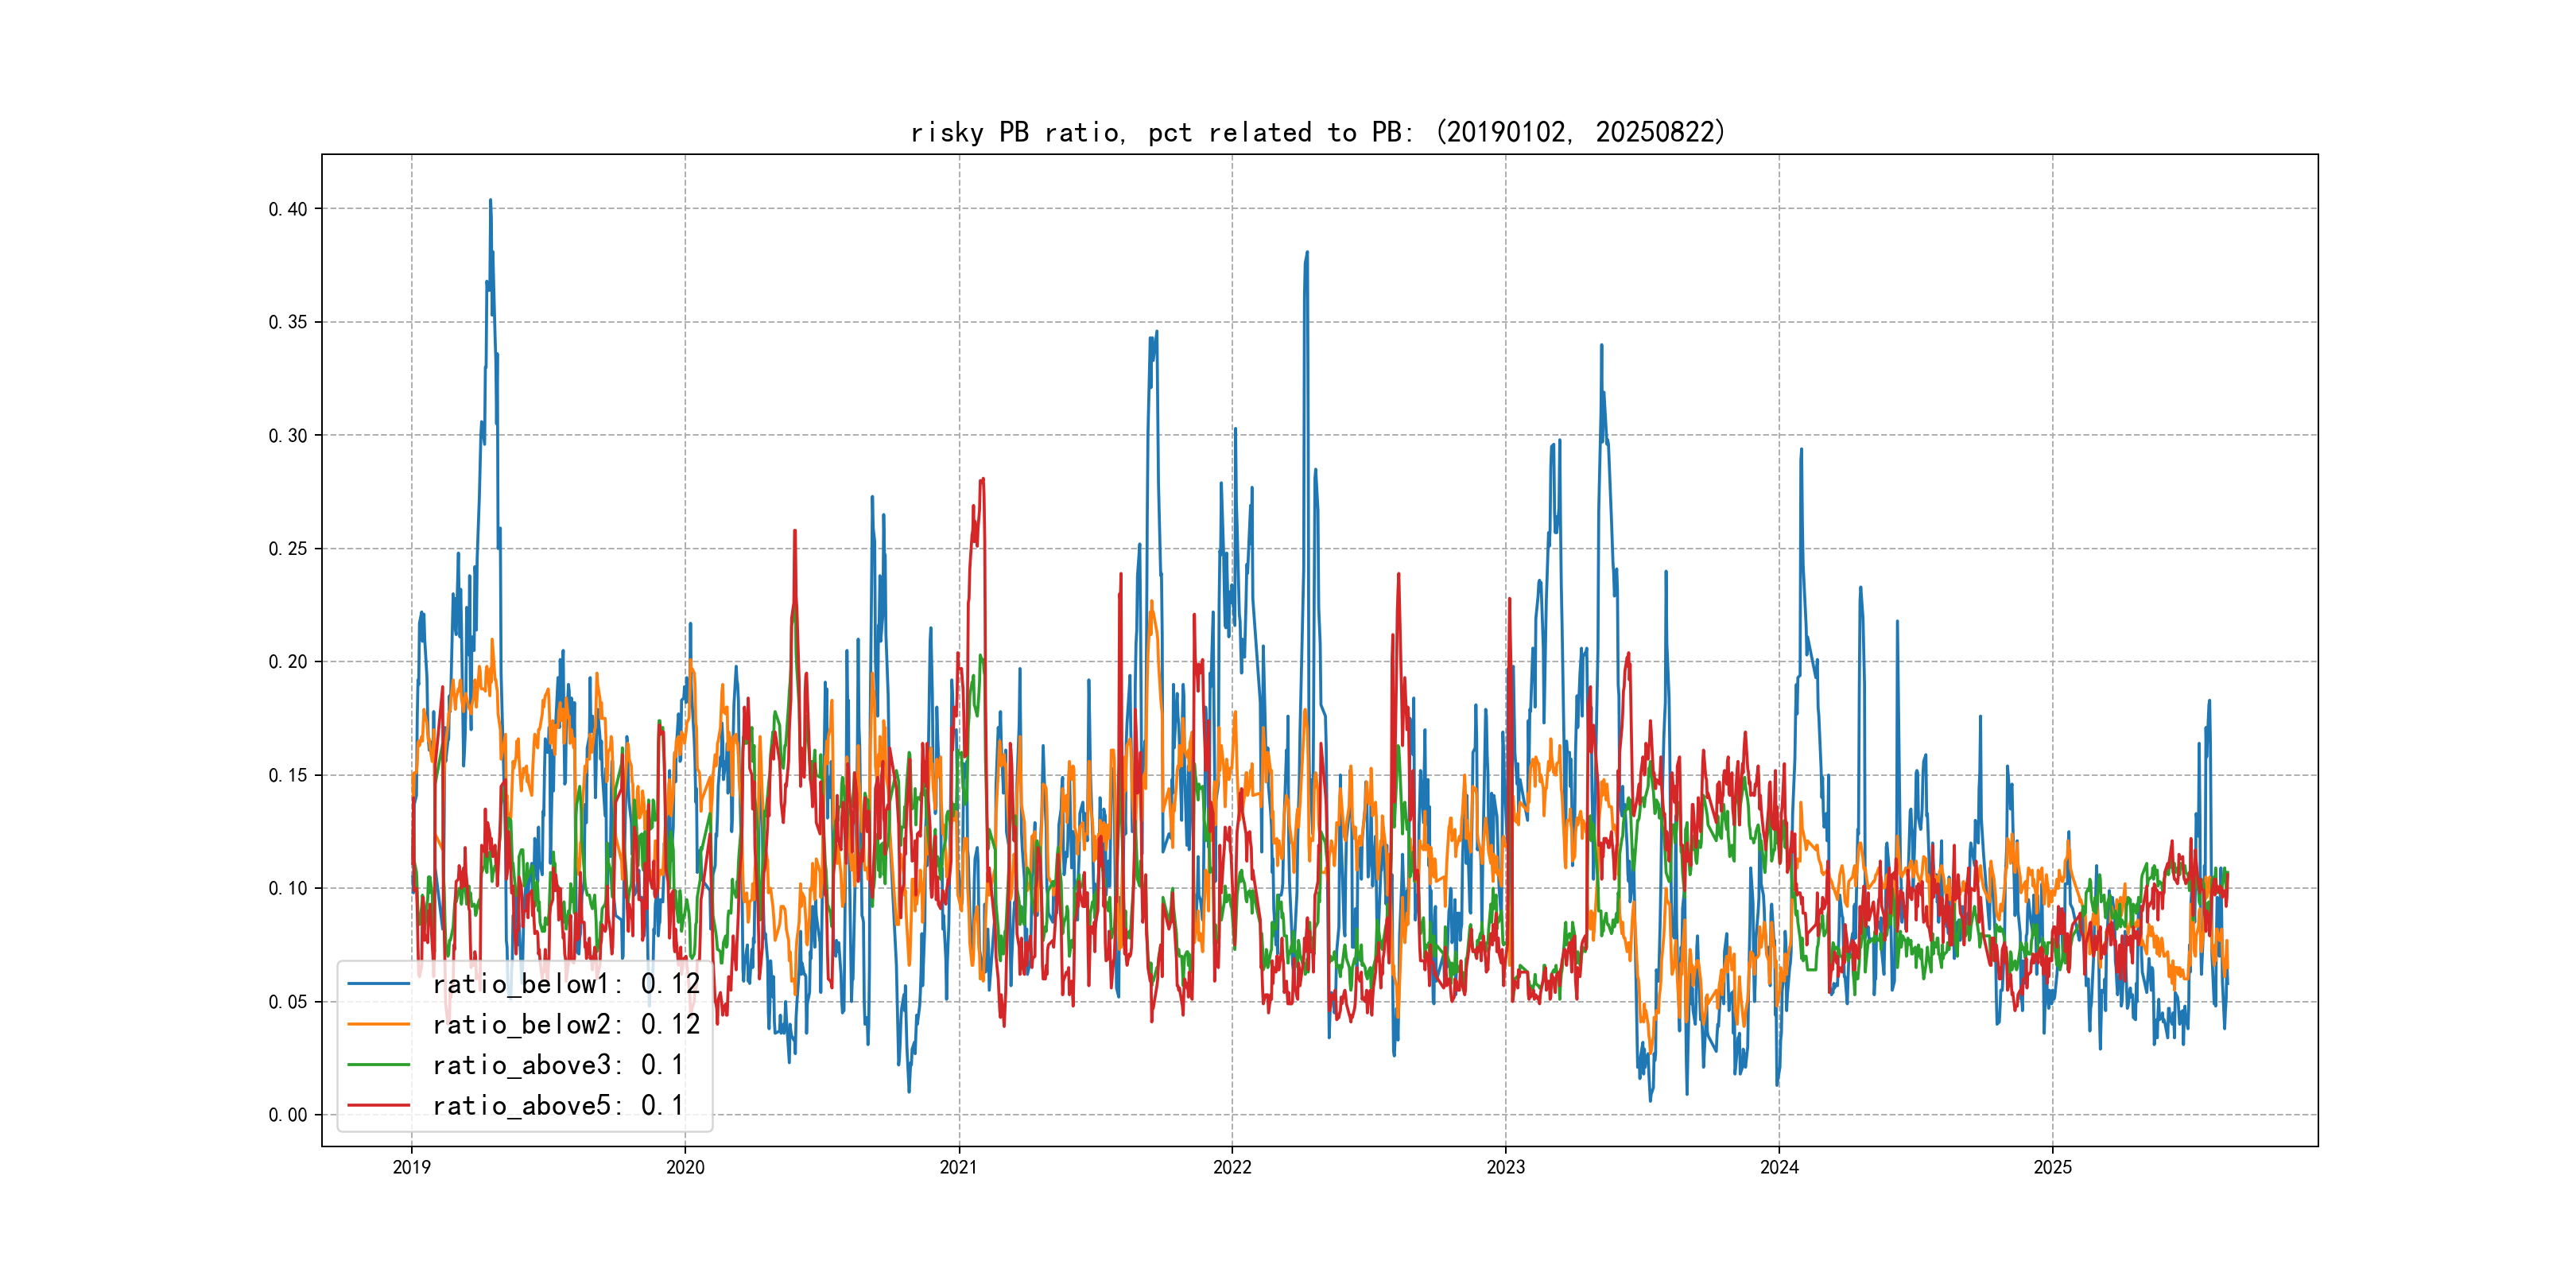Select the 'ratio_below2: 0.12' legend label
The width and height of the screenshot is (2576, 1288).
[566, 1024]
